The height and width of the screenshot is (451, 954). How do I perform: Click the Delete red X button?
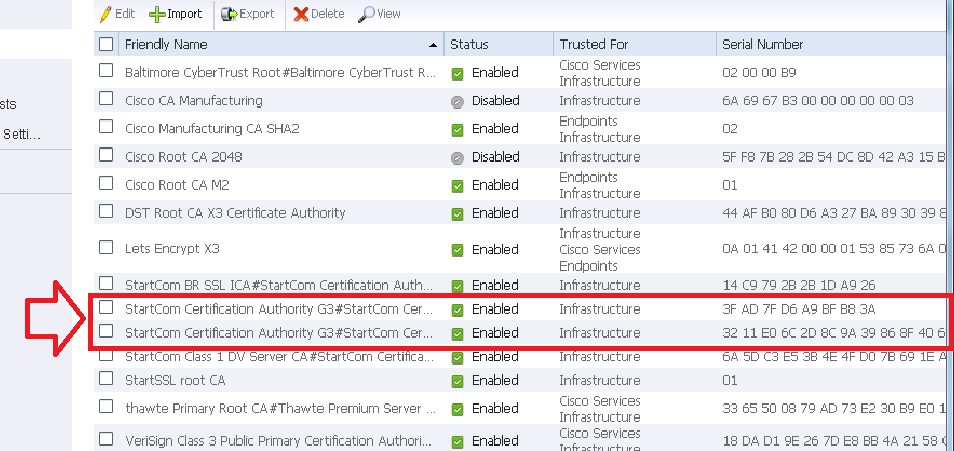[x=318, y=13]
